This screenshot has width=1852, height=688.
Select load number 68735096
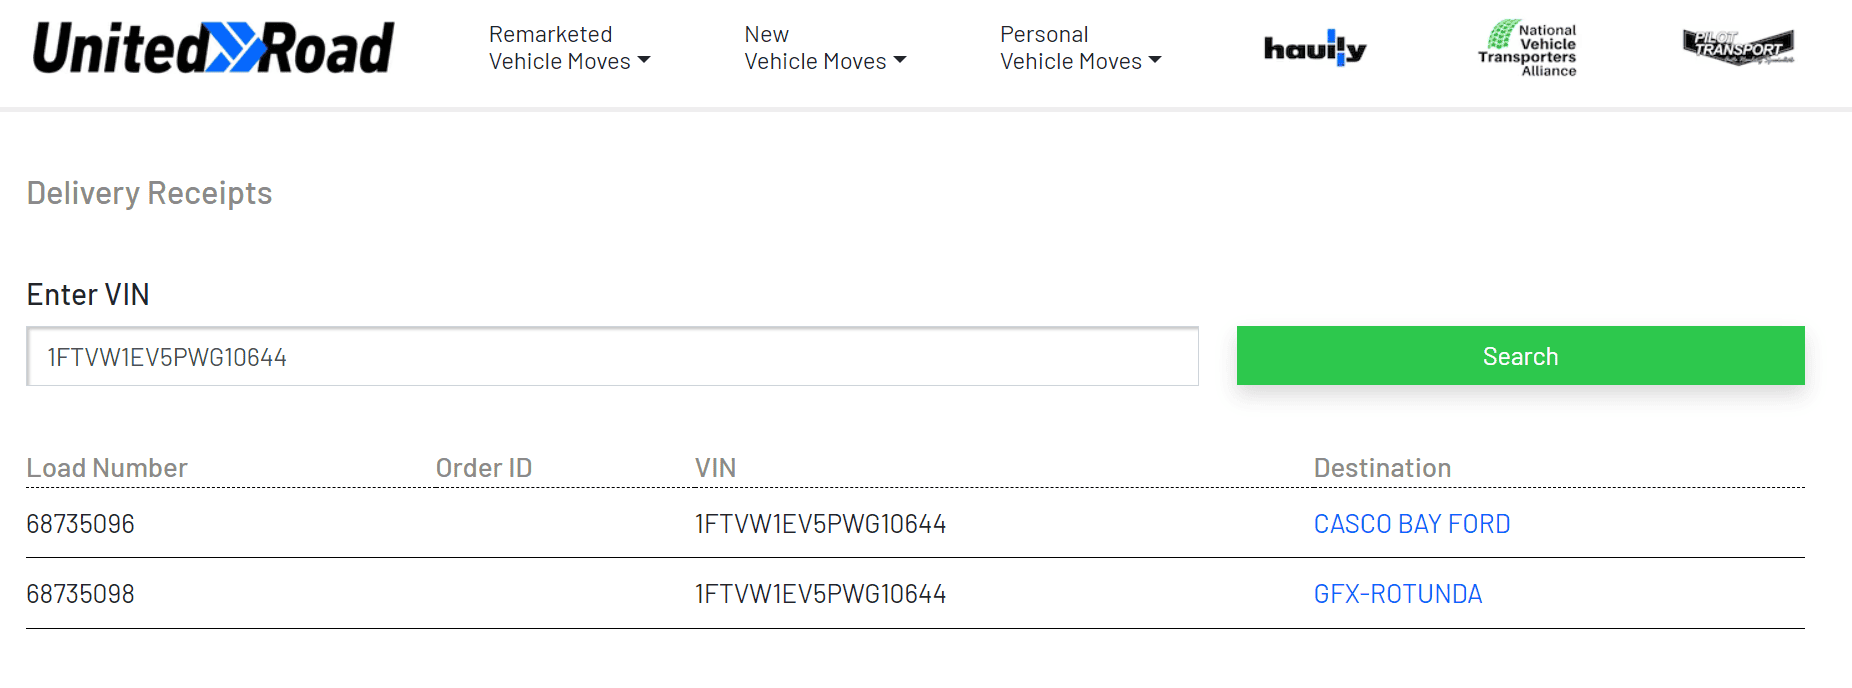[80, 524]
